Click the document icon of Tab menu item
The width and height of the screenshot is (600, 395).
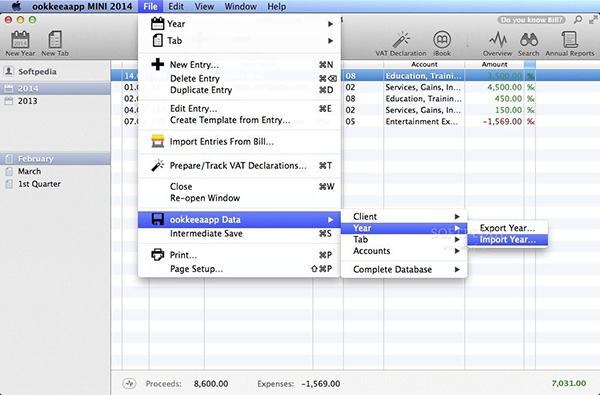click(x=158, y=40)
